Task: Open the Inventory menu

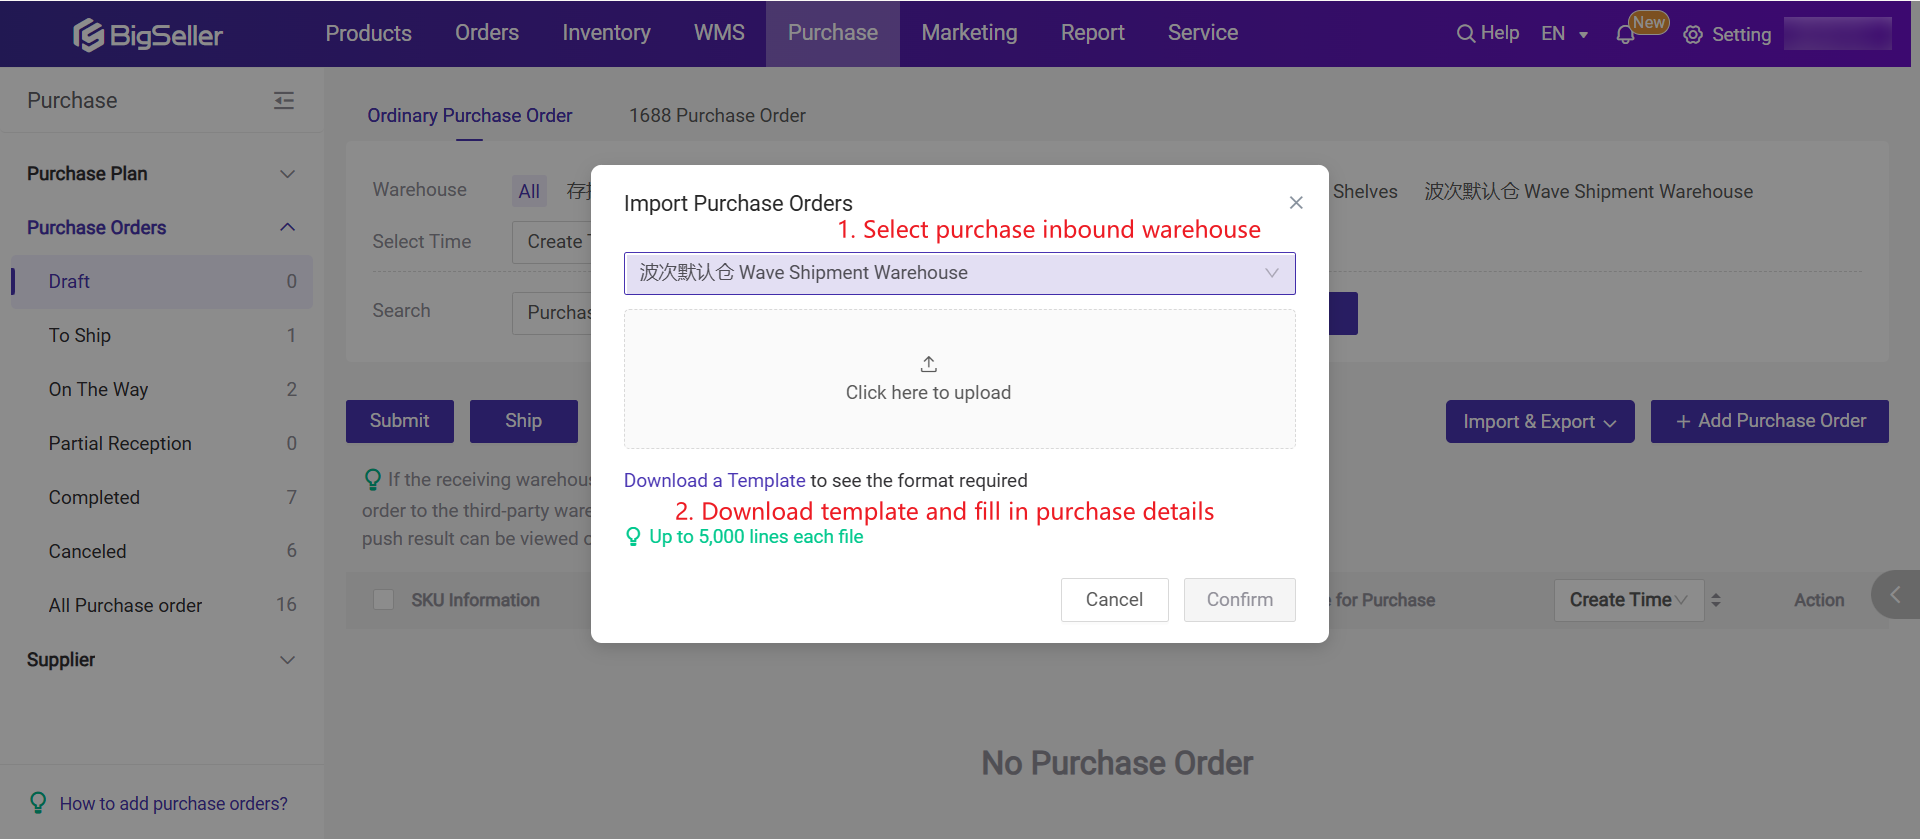Action: coord(606,33)
